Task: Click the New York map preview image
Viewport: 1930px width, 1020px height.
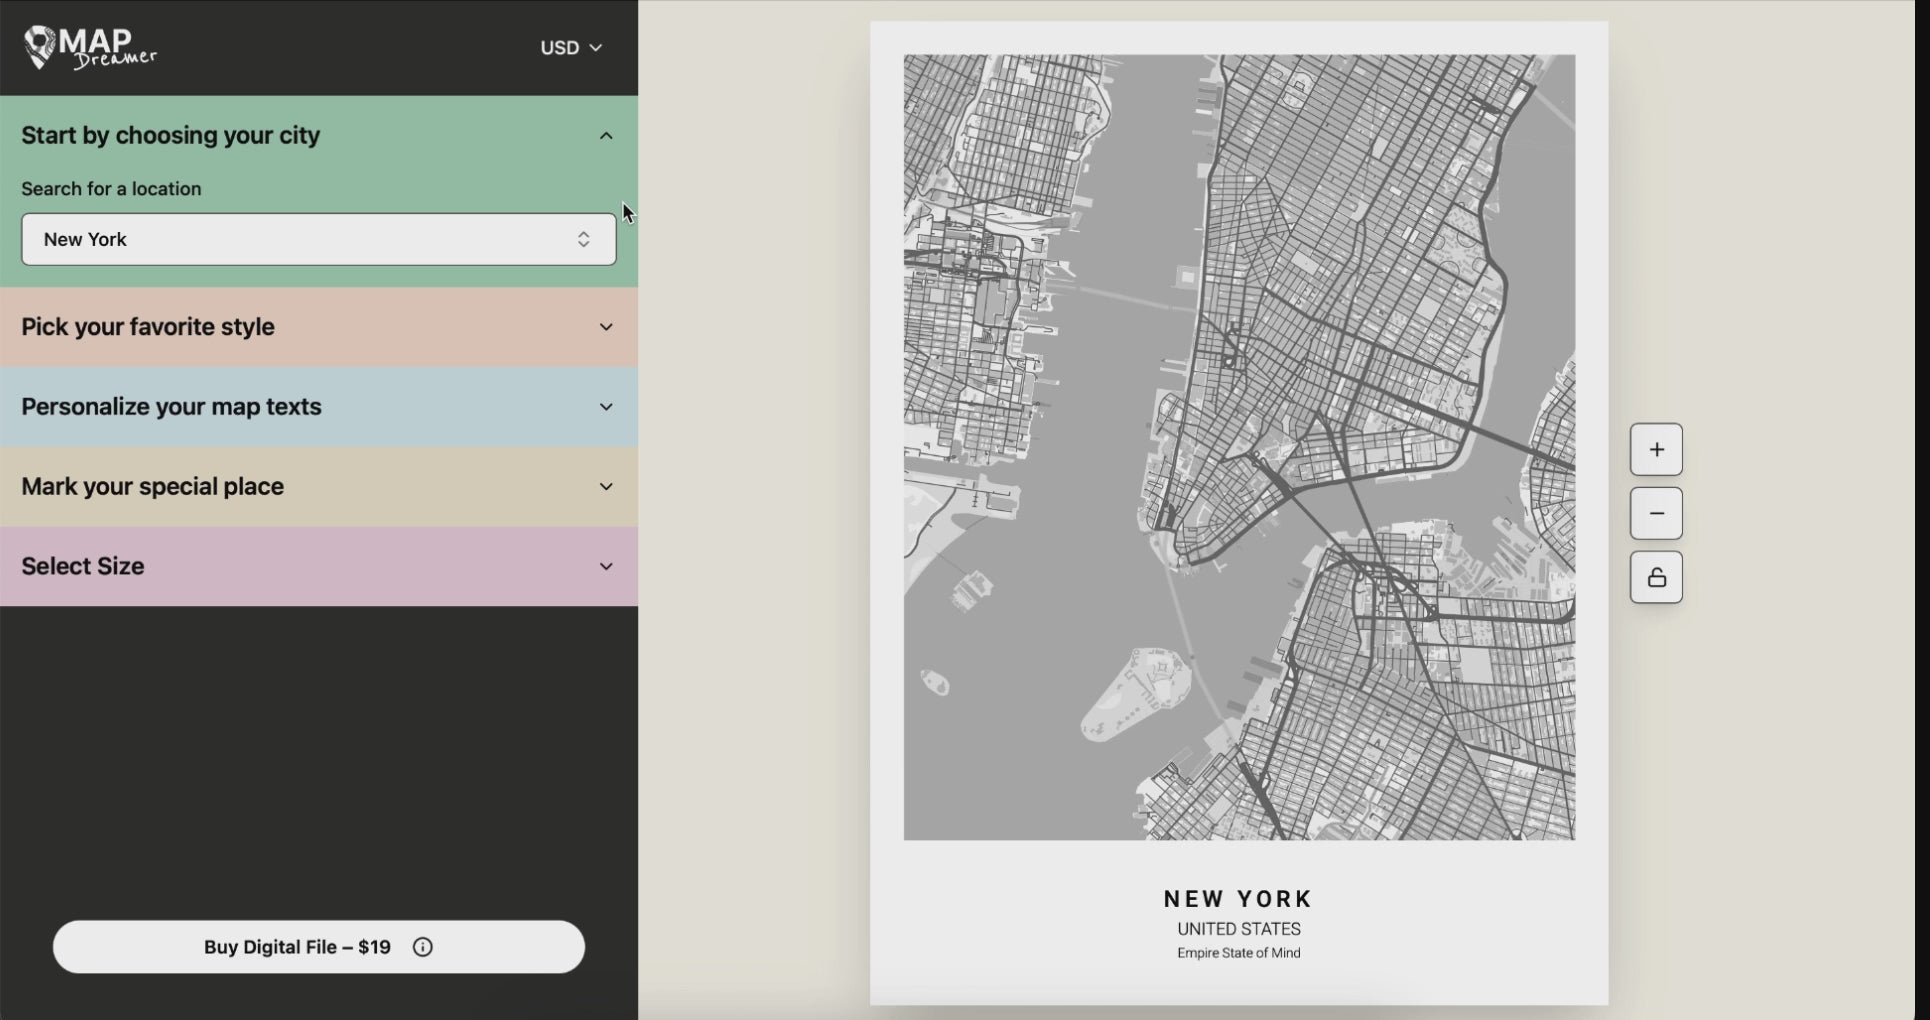Action: click(x=1239, y=447)
